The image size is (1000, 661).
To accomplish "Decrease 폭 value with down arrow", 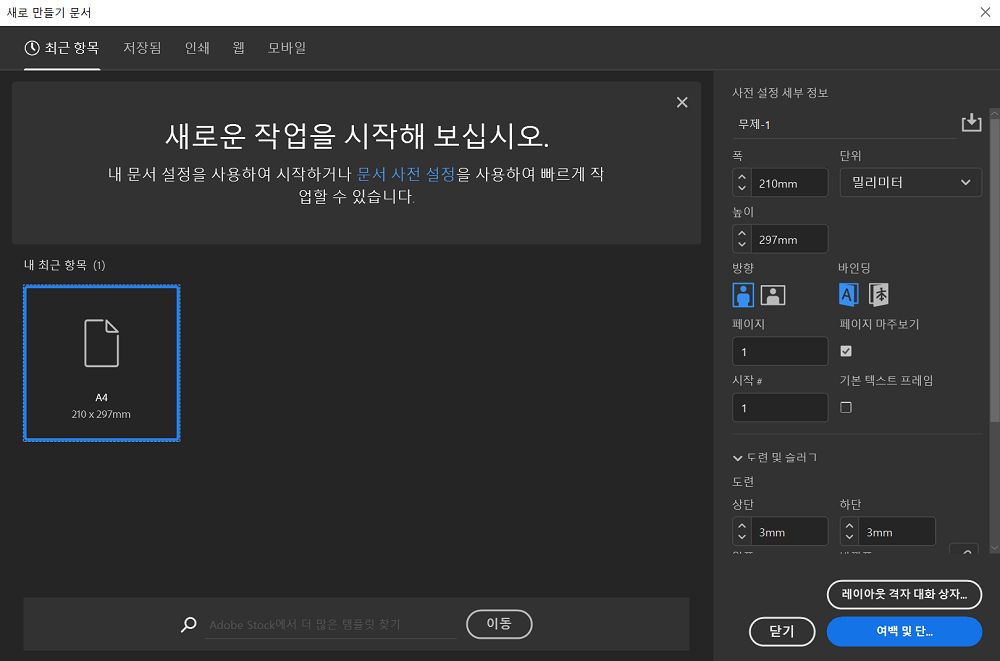I will pos(742,188).
